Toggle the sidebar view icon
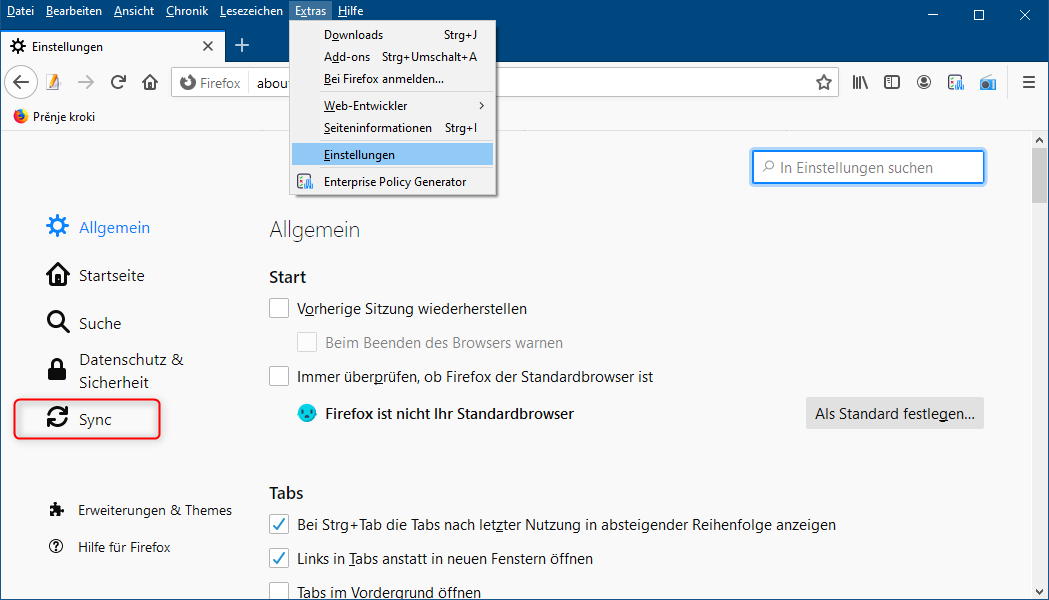The image size is (1049, 600). 892,83
